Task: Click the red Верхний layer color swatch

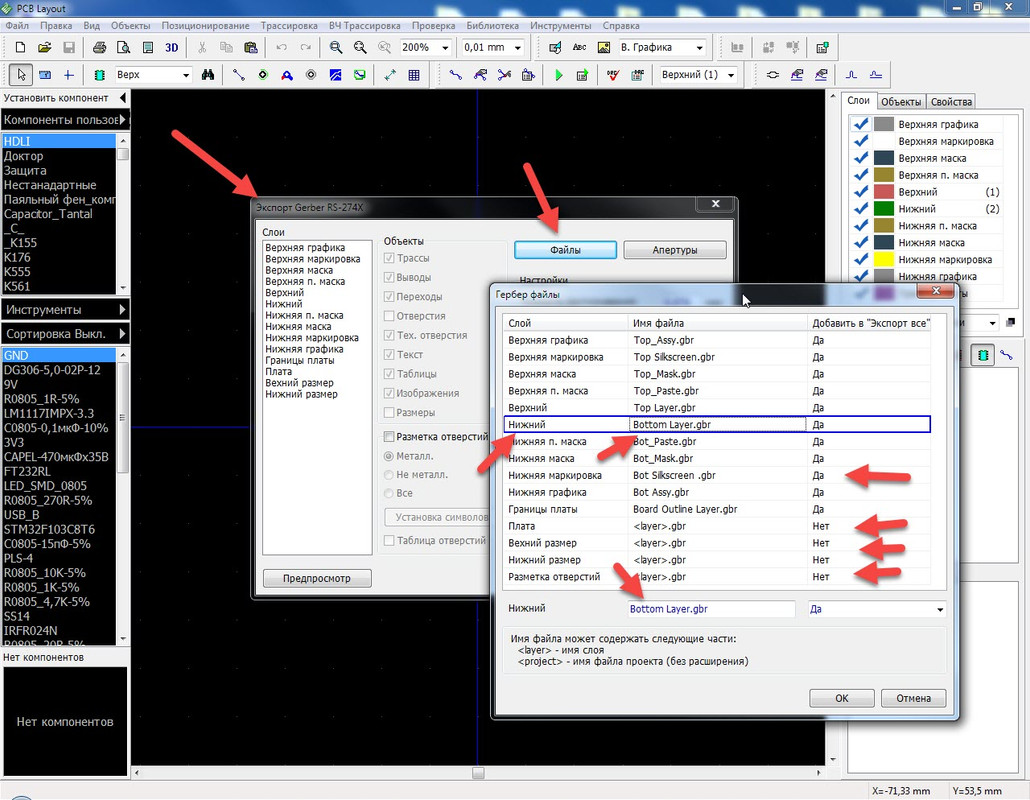Action: click(x=884, y=192)
